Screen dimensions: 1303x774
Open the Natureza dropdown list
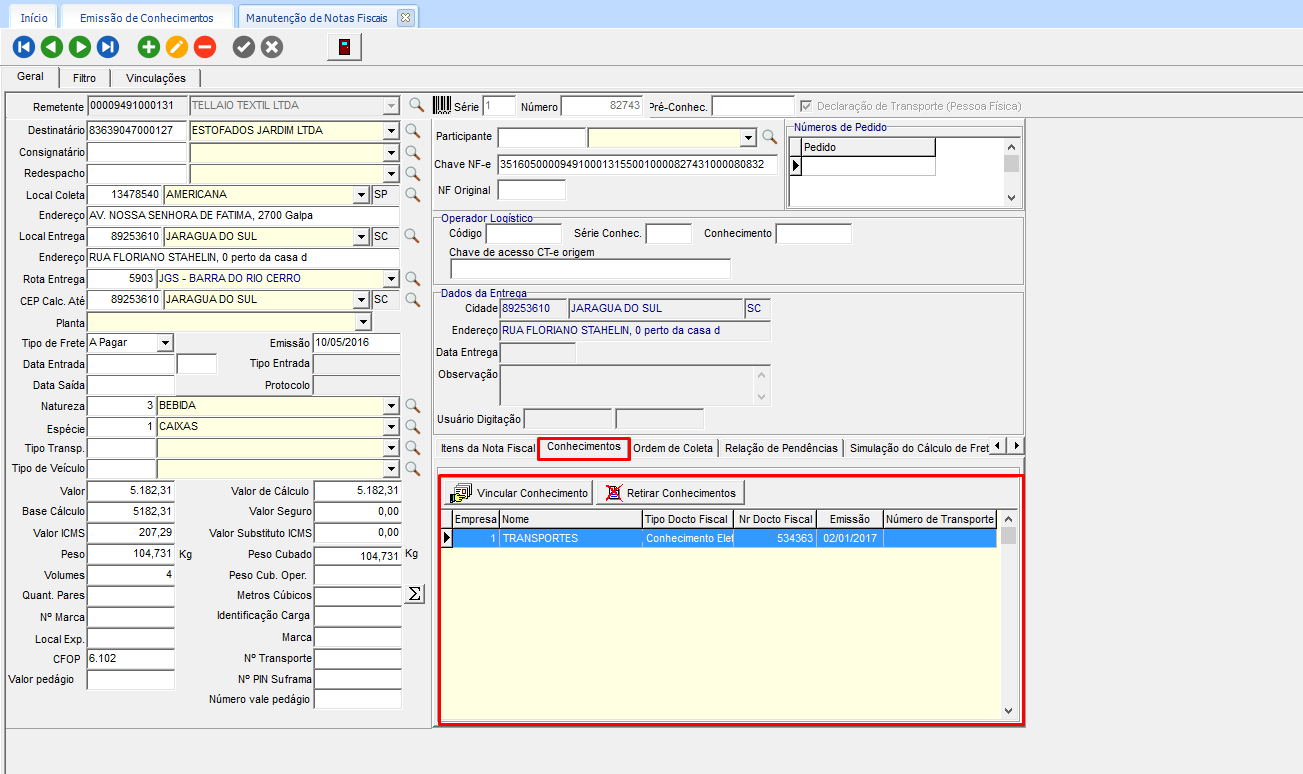click(x=390, y=406)
